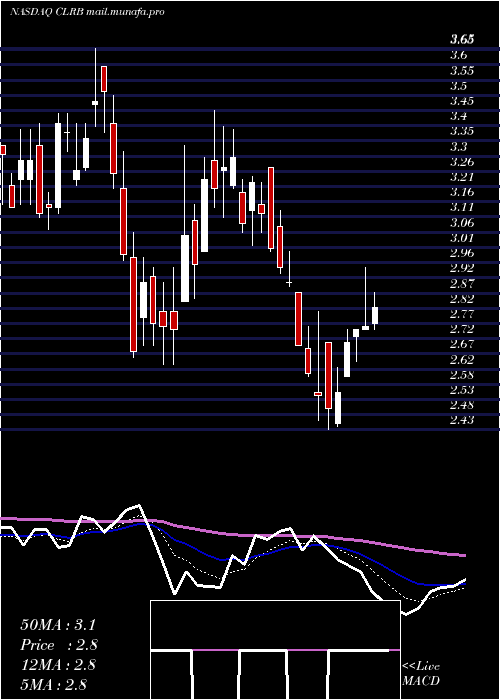The image size is (500, 700).
Task: Select the 3.3 axis value
Action: point(459,146)
